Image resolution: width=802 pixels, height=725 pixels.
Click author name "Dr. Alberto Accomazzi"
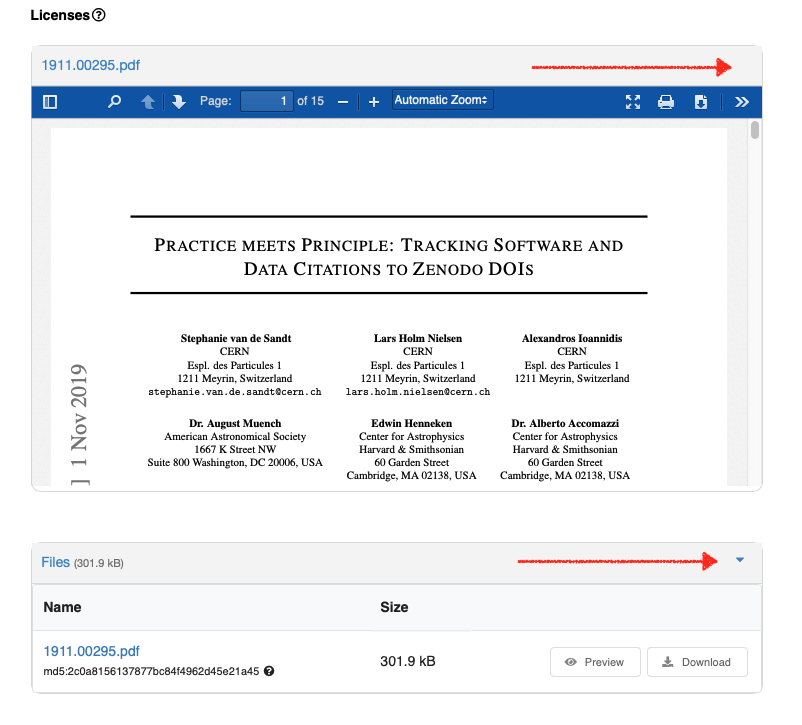point(565,423)
